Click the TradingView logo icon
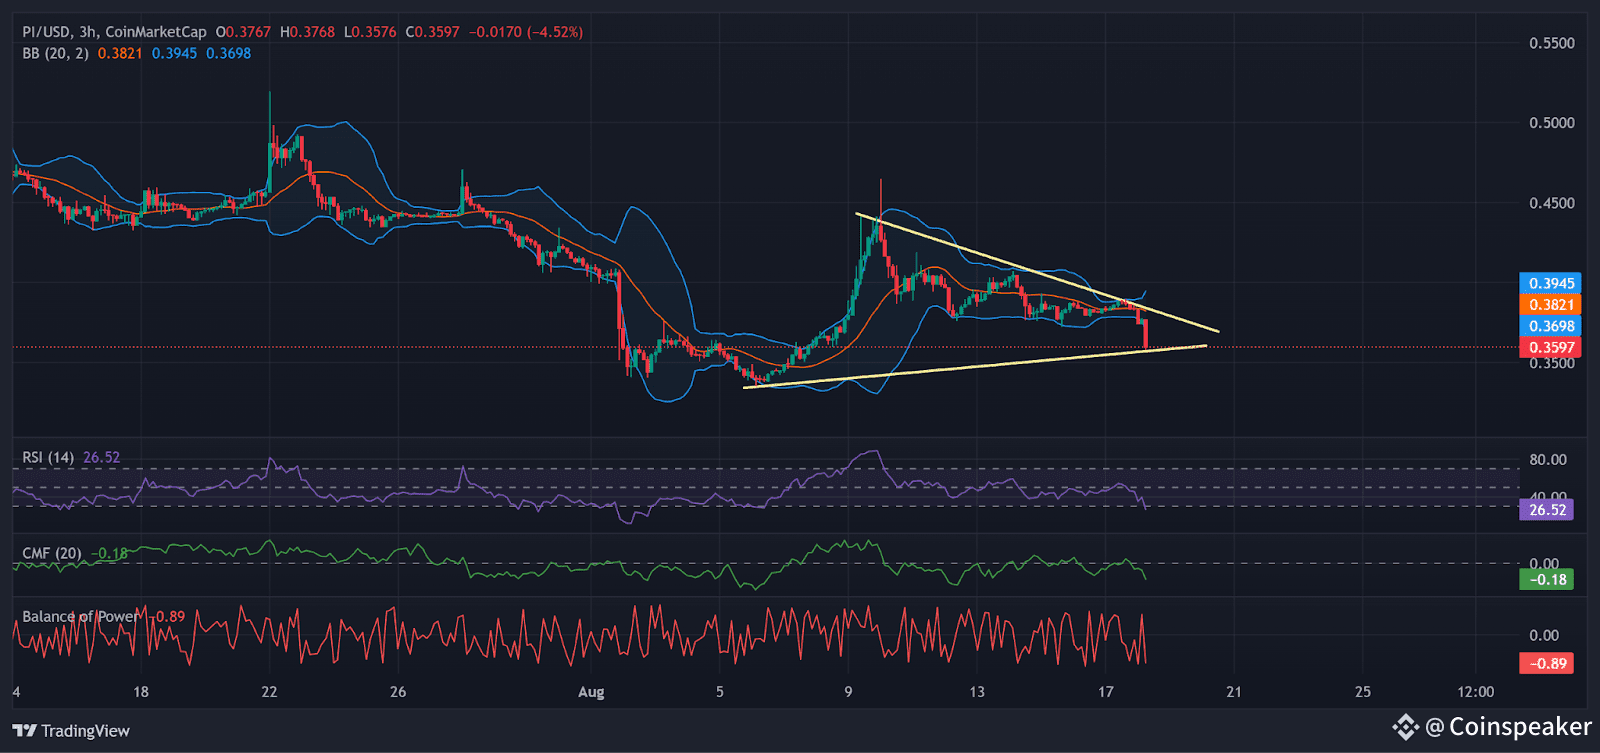The image size is (1600, 753). point(25,731)
